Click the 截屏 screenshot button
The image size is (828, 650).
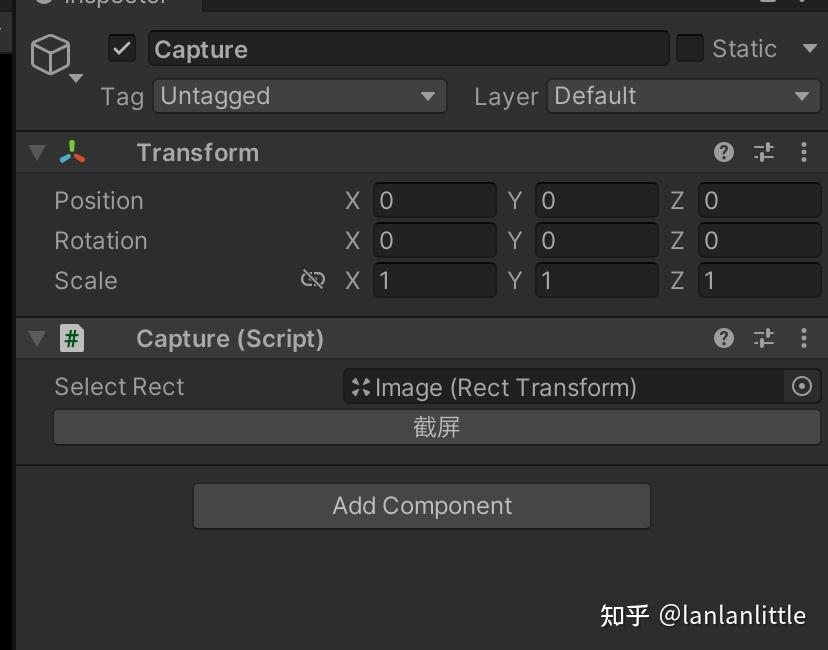[x=437, y=427]
